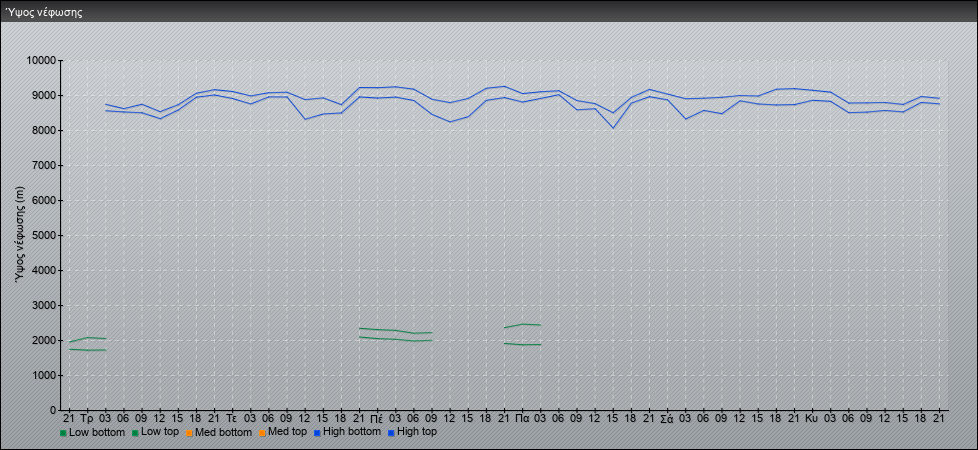Click the 5000 value on the y-axis

tap(44, 236)
